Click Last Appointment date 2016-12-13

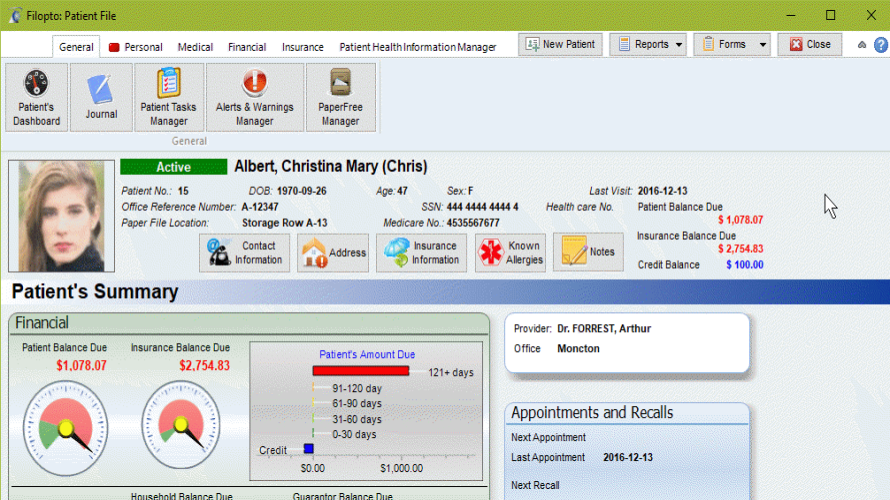(628, 457)
